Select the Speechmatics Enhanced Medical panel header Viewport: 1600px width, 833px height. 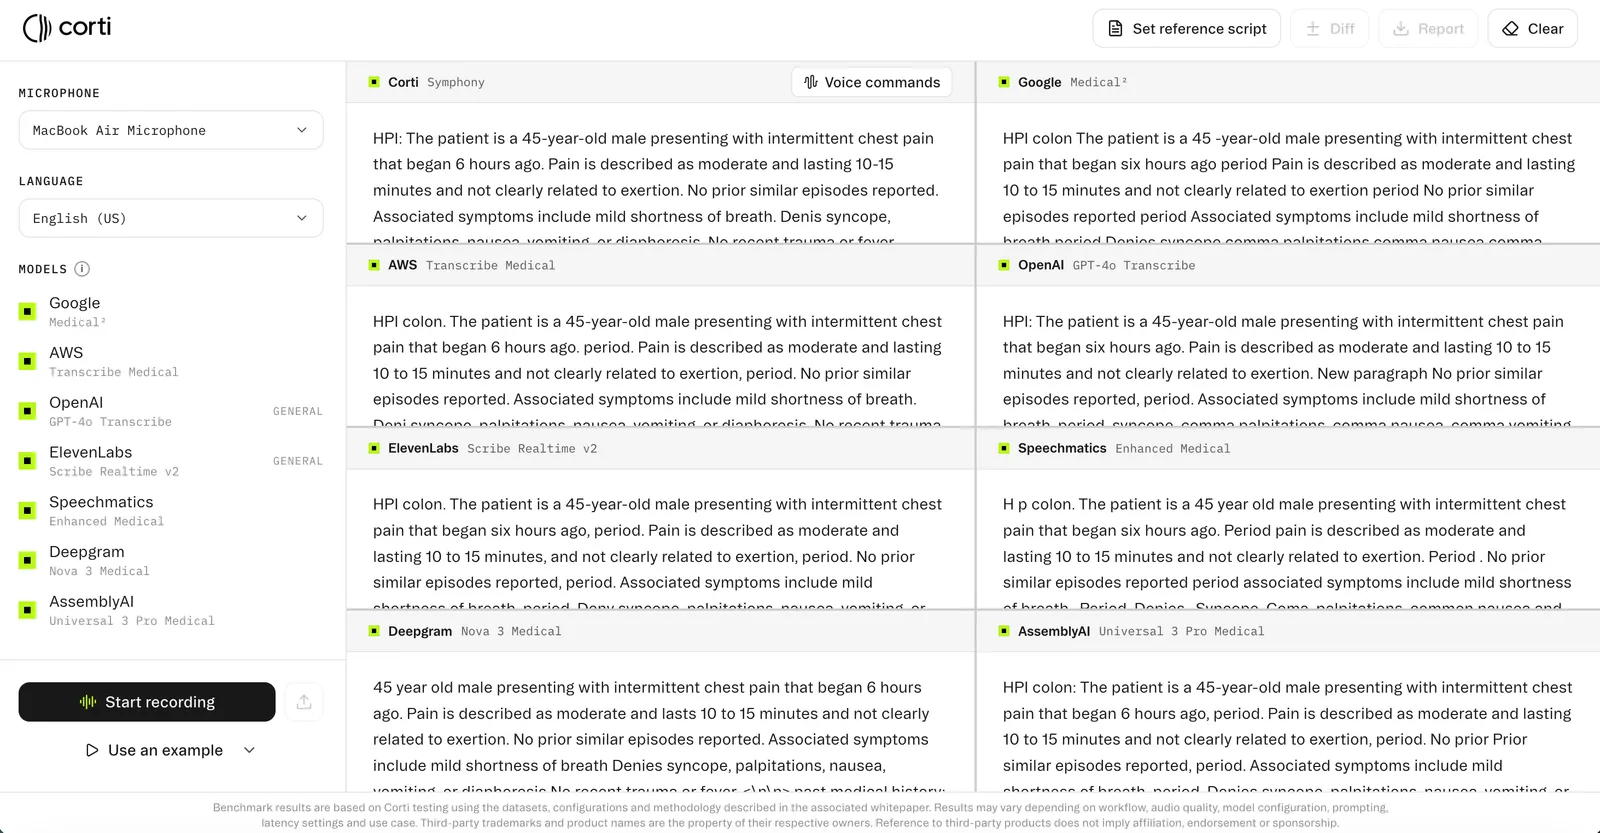pyautogui.click(x=1288, y=448)
